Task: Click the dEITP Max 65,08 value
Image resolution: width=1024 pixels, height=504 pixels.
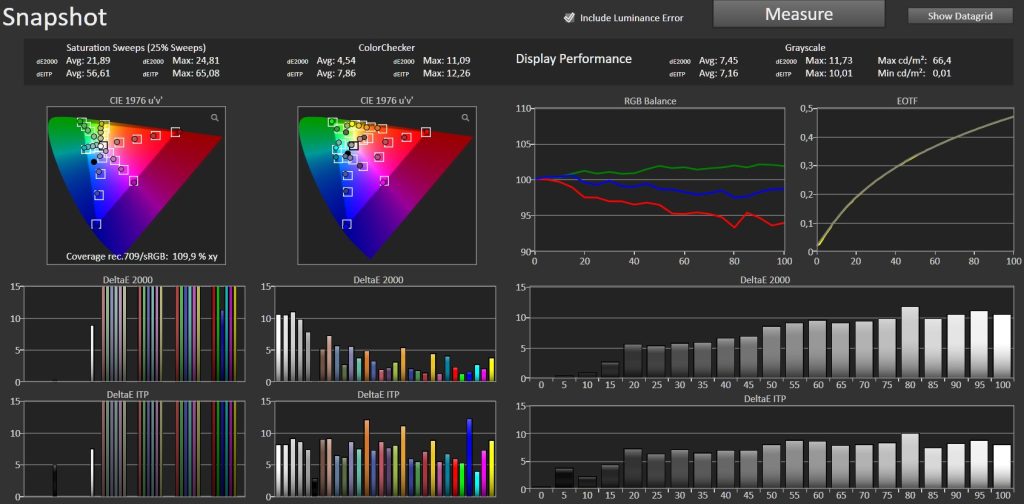Action: (x=196, y=72)
